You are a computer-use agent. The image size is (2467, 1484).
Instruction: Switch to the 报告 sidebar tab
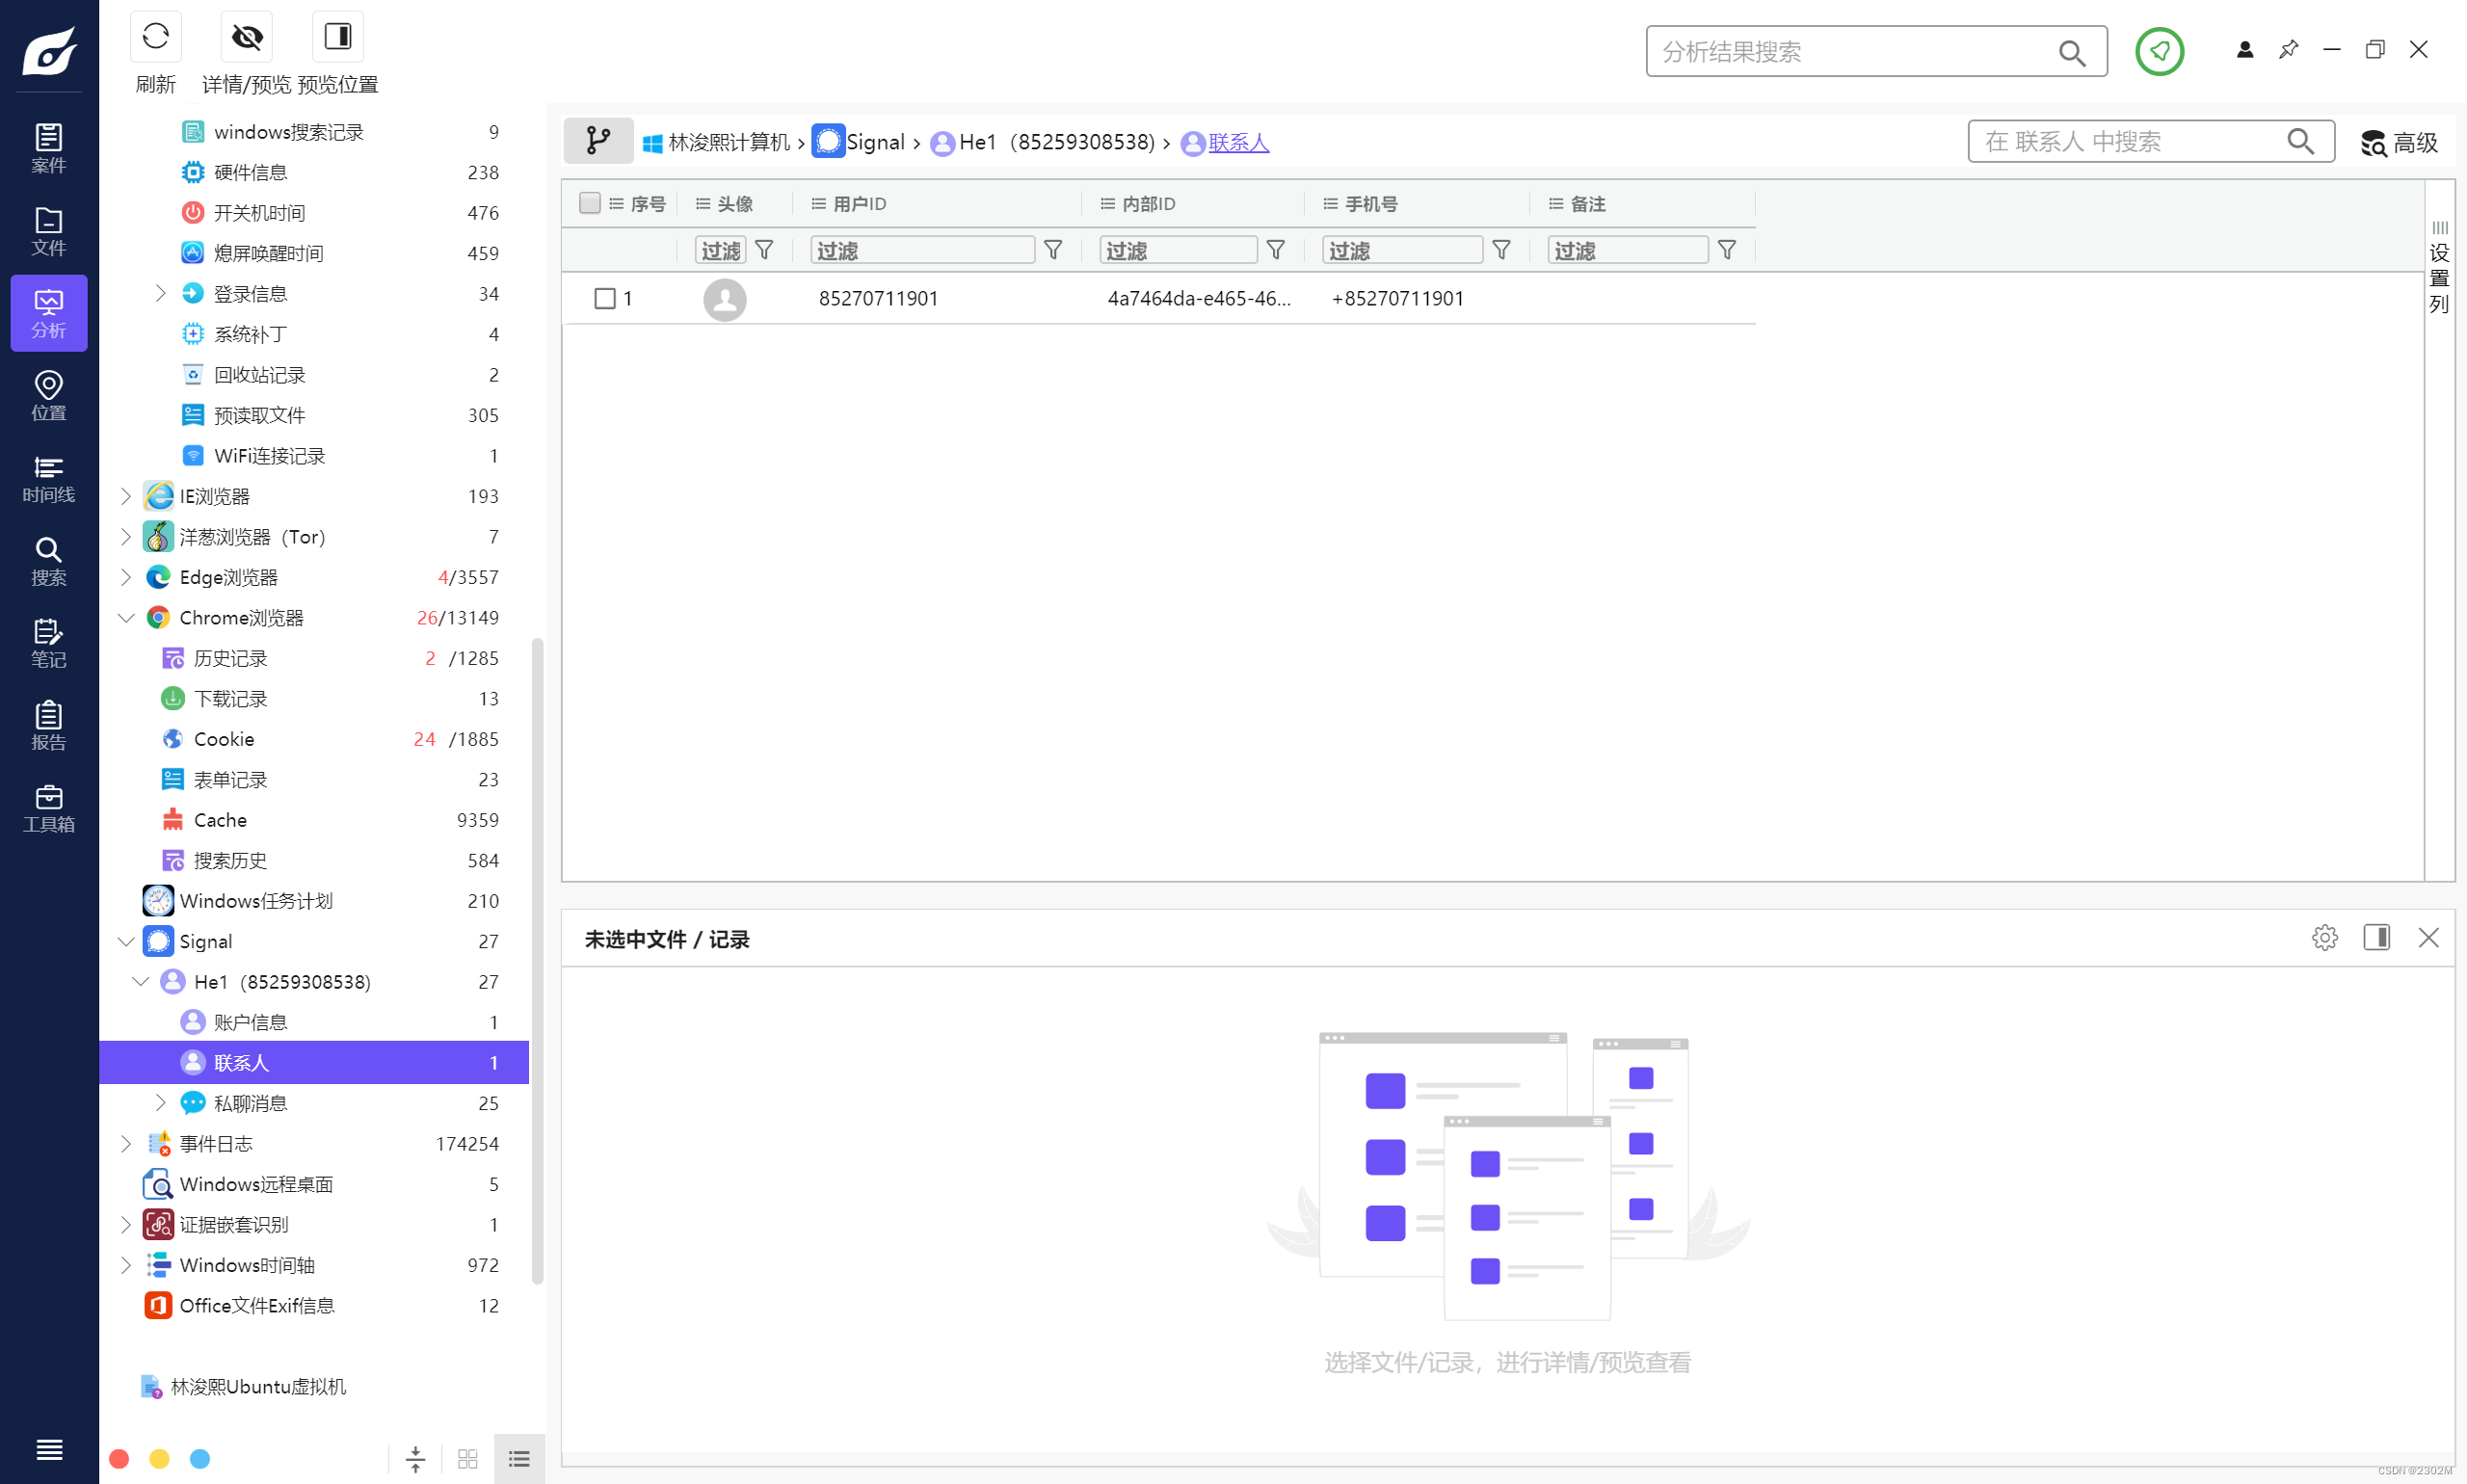click(48, 726)
